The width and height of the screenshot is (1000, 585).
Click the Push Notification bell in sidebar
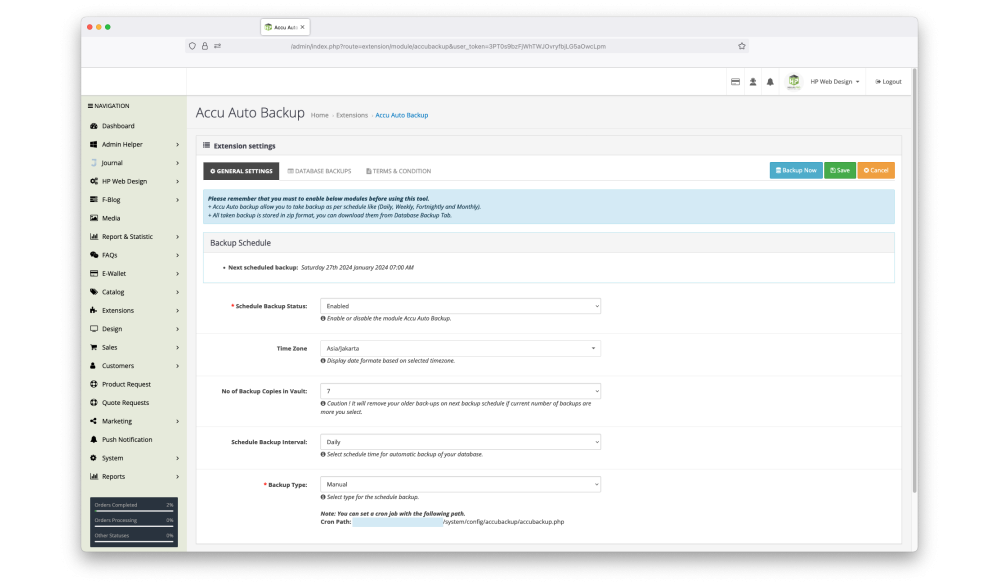pyautogui.click(x=93, y=440)
